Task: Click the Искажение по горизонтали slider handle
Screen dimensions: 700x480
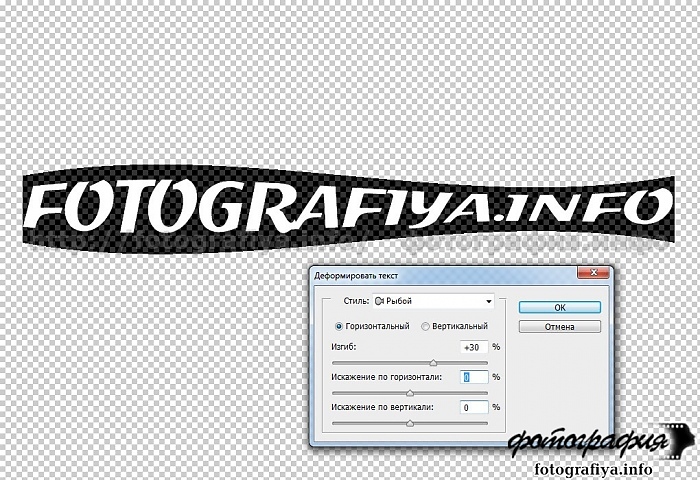Action: click(x=410, y=393)
